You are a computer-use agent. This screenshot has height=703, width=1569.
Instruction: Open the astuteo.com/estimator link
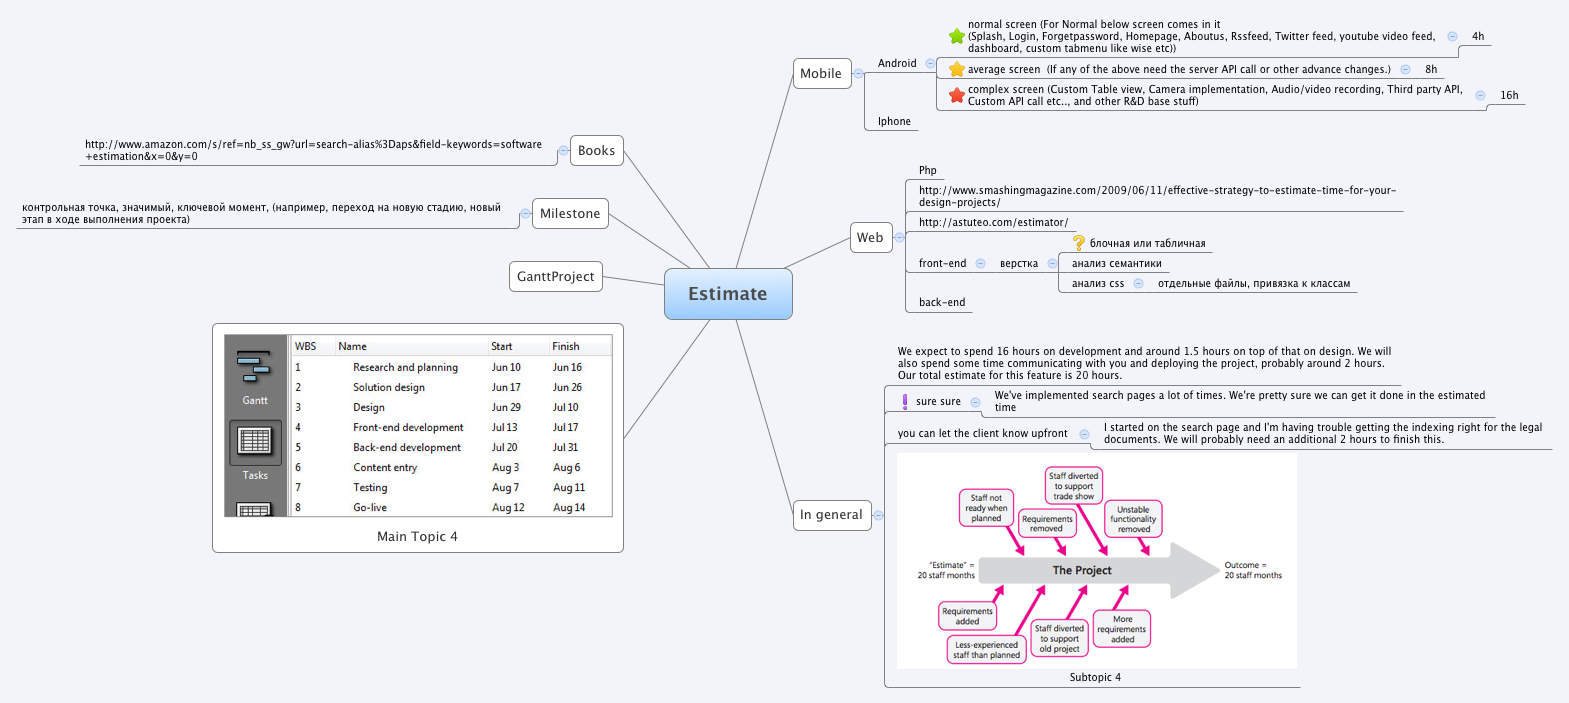point(993,222)
